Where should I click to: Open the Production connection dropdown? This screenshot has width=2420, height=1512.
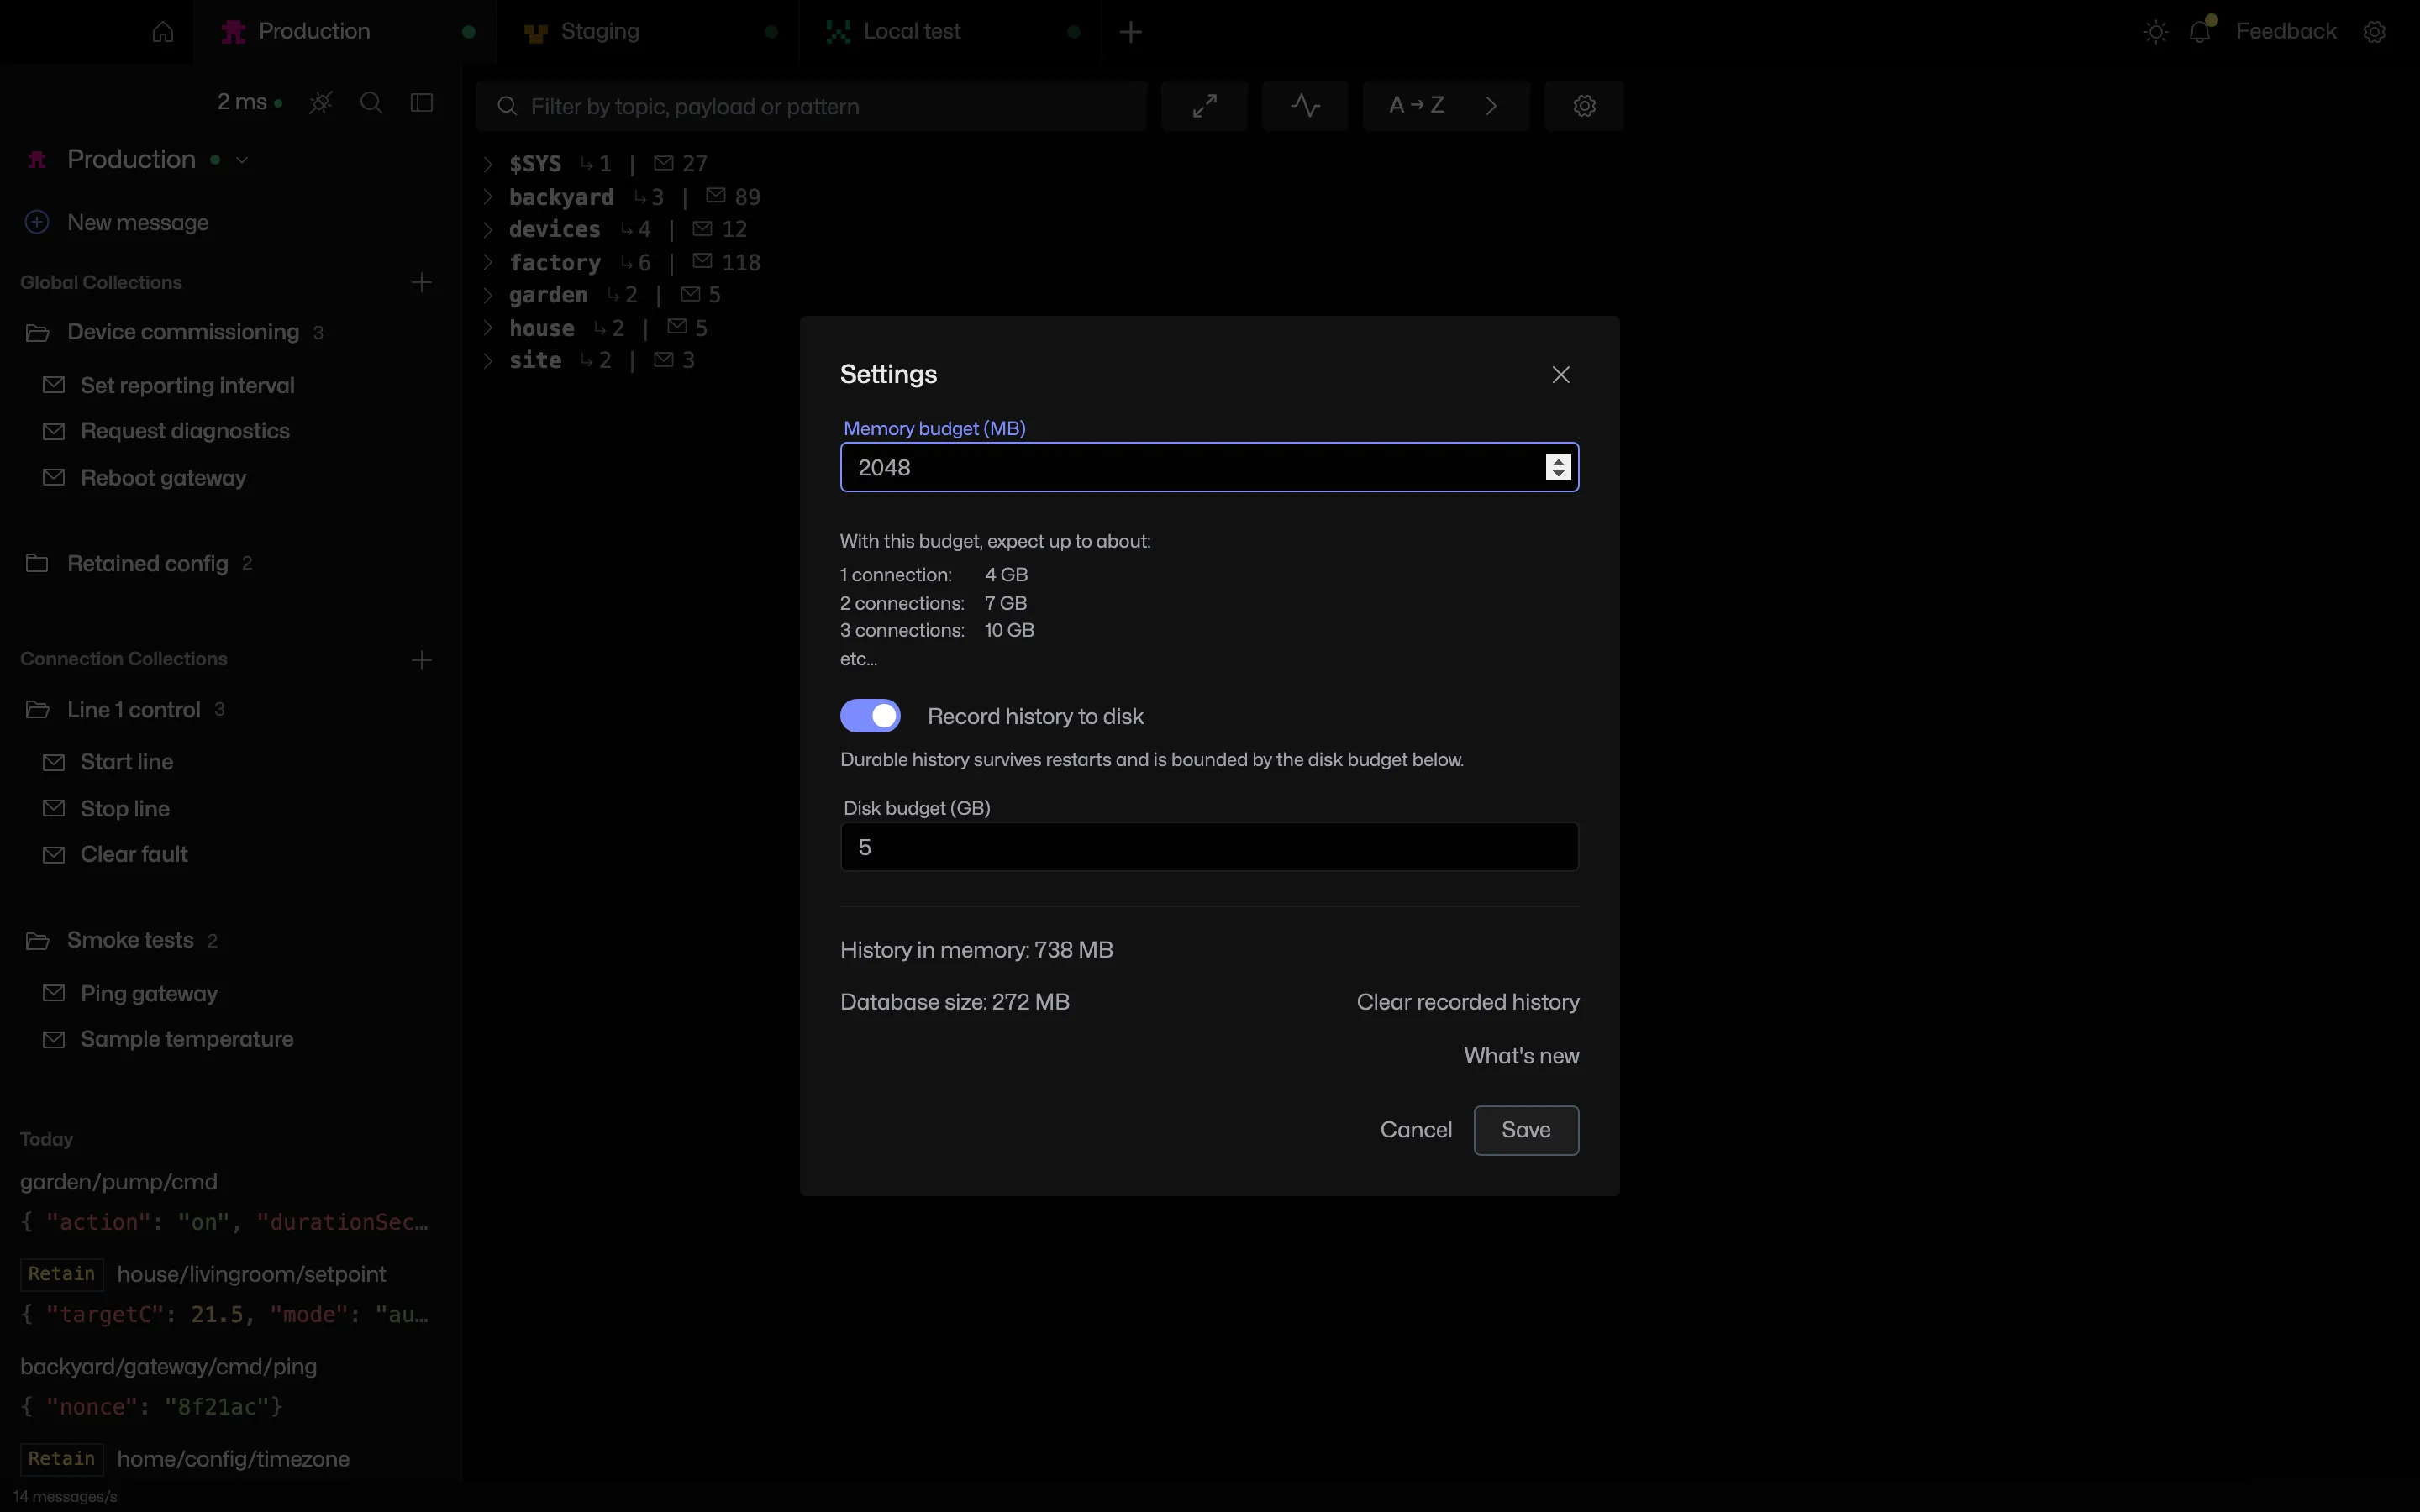[x=242, y=160]
